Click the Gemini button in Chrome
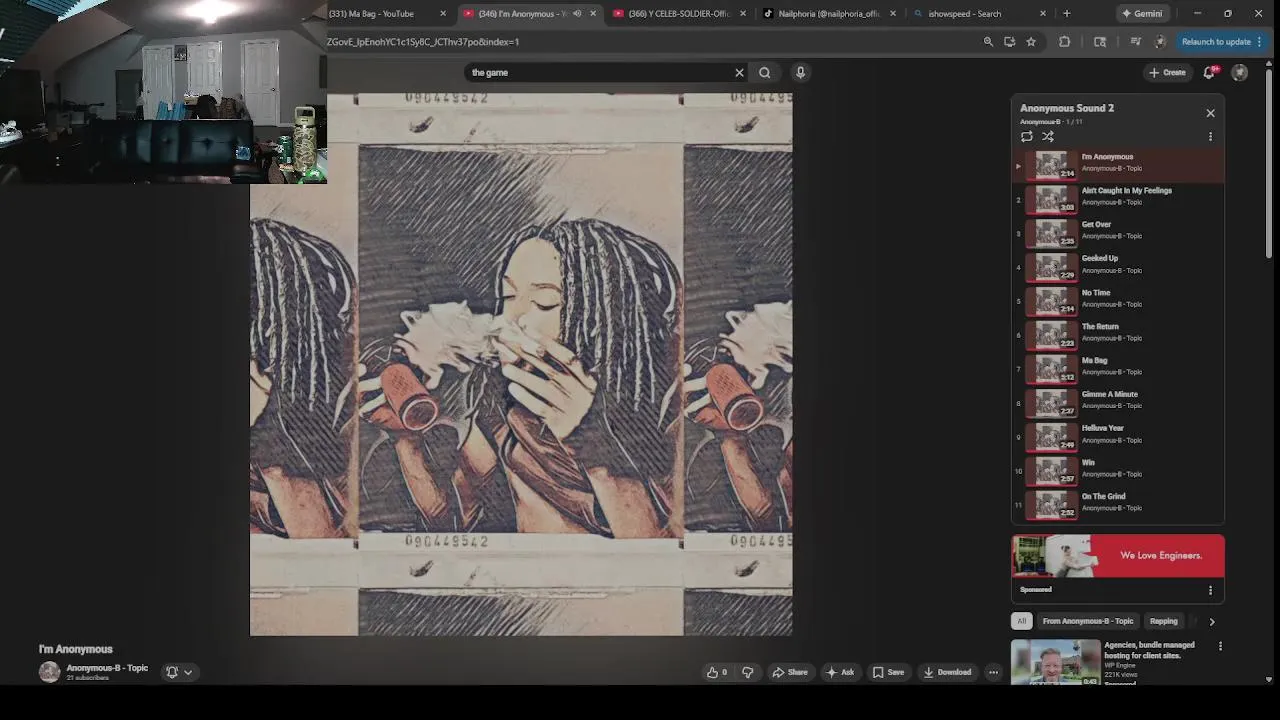This screenshot has width=1280, height=720. click(x=1142, y=13)
